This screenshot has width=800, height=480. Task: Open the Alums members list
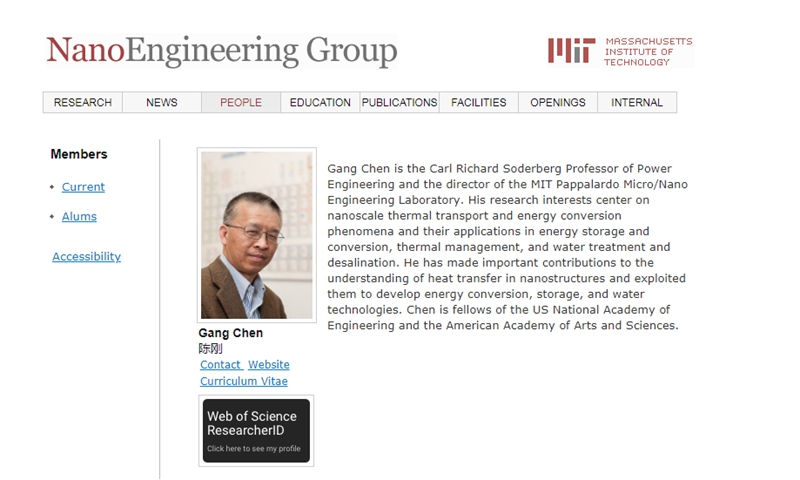click(79, 216)
